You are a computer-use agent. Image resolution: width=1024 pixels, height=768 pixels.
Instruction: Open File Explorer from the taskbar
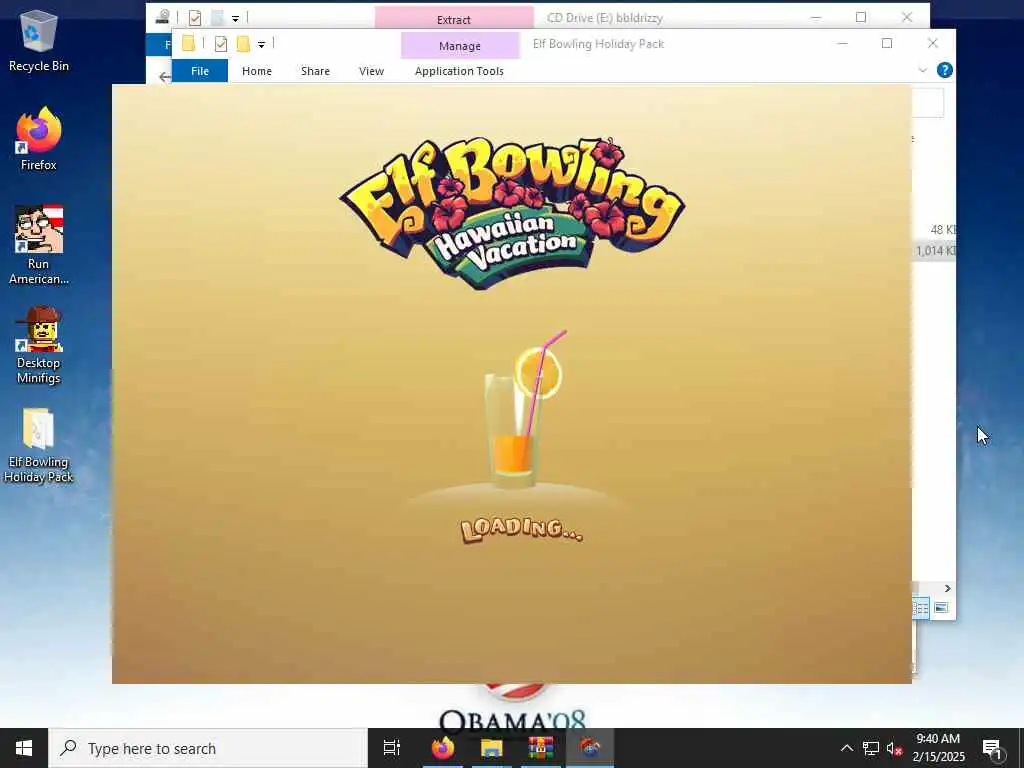492,748
